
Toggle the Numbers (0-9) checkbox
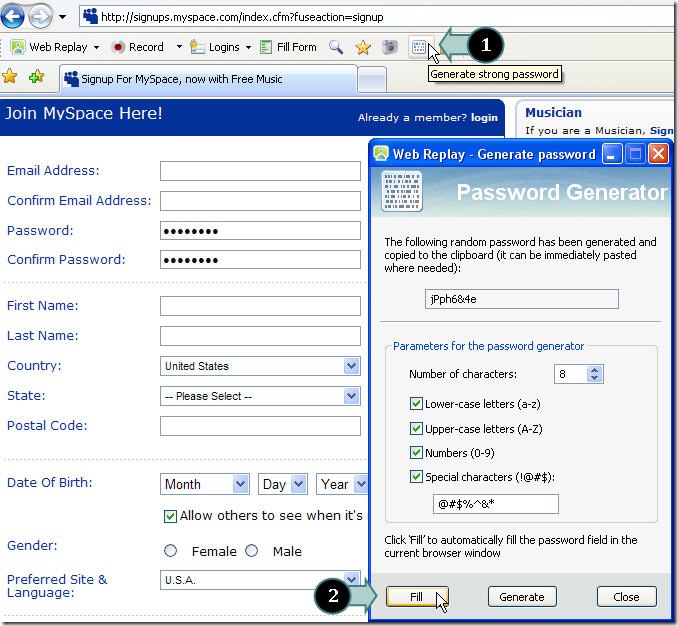point(417,452)
